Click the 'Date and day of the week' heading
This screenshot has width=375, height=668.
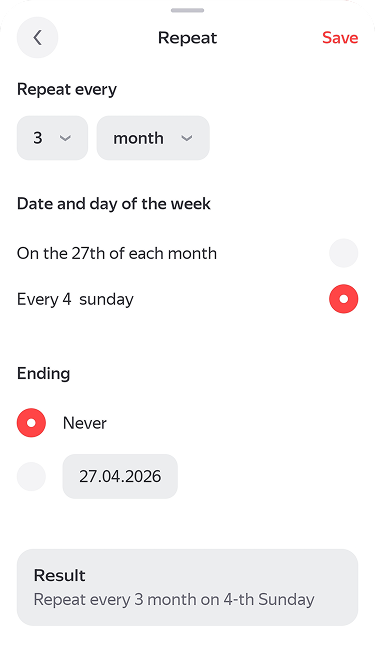pos(114,204)
